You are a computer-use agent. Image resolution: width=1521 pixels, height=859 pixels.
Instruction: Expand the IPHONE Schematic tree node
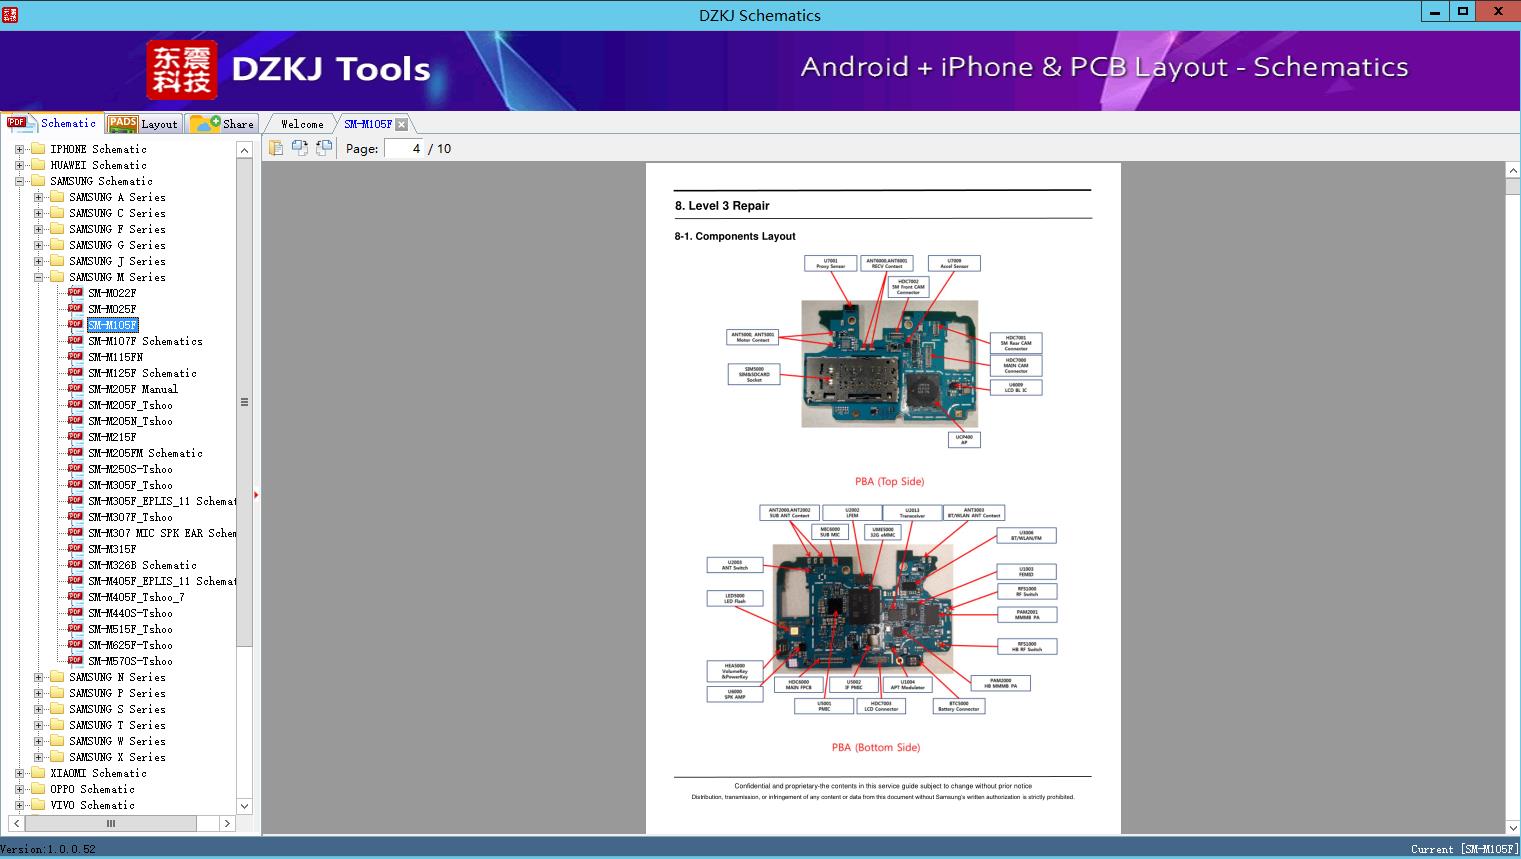19,149
